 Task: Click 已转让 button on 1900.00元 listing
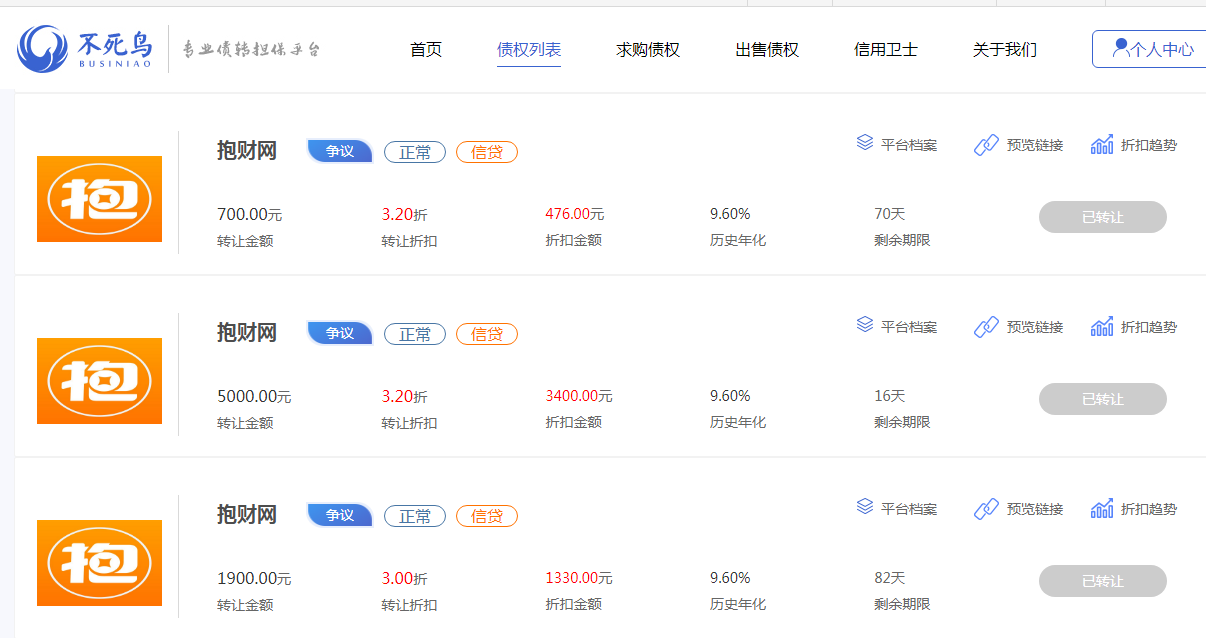pos(1103,581)
